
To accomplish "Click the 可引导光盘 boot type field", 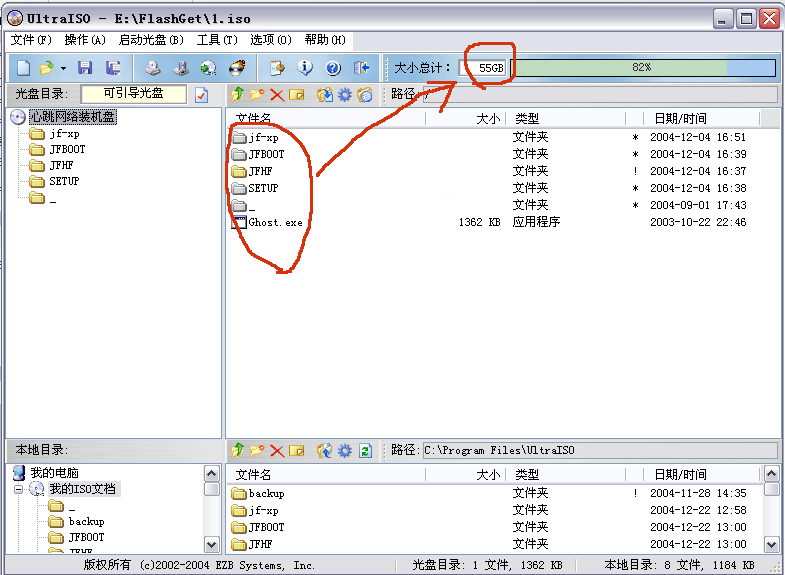I will coord(134,94).
